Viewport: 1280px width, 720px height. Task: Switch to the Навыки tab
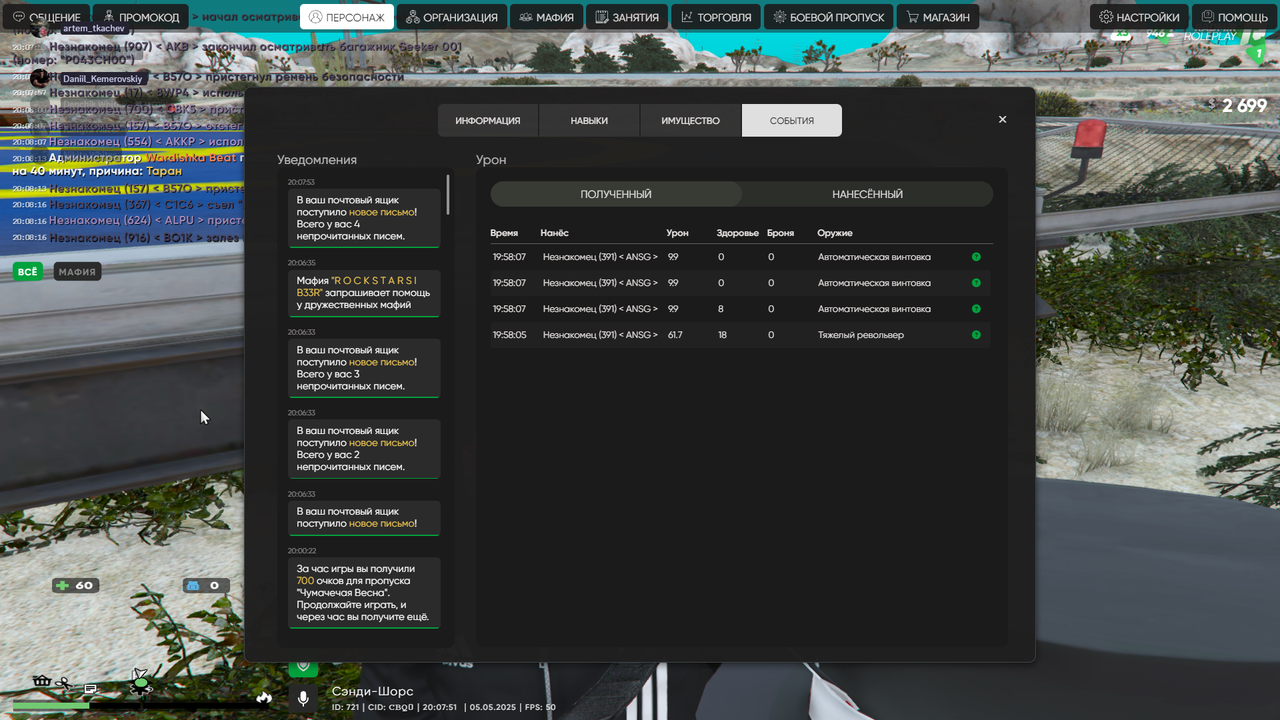click(x=589, y=120)
